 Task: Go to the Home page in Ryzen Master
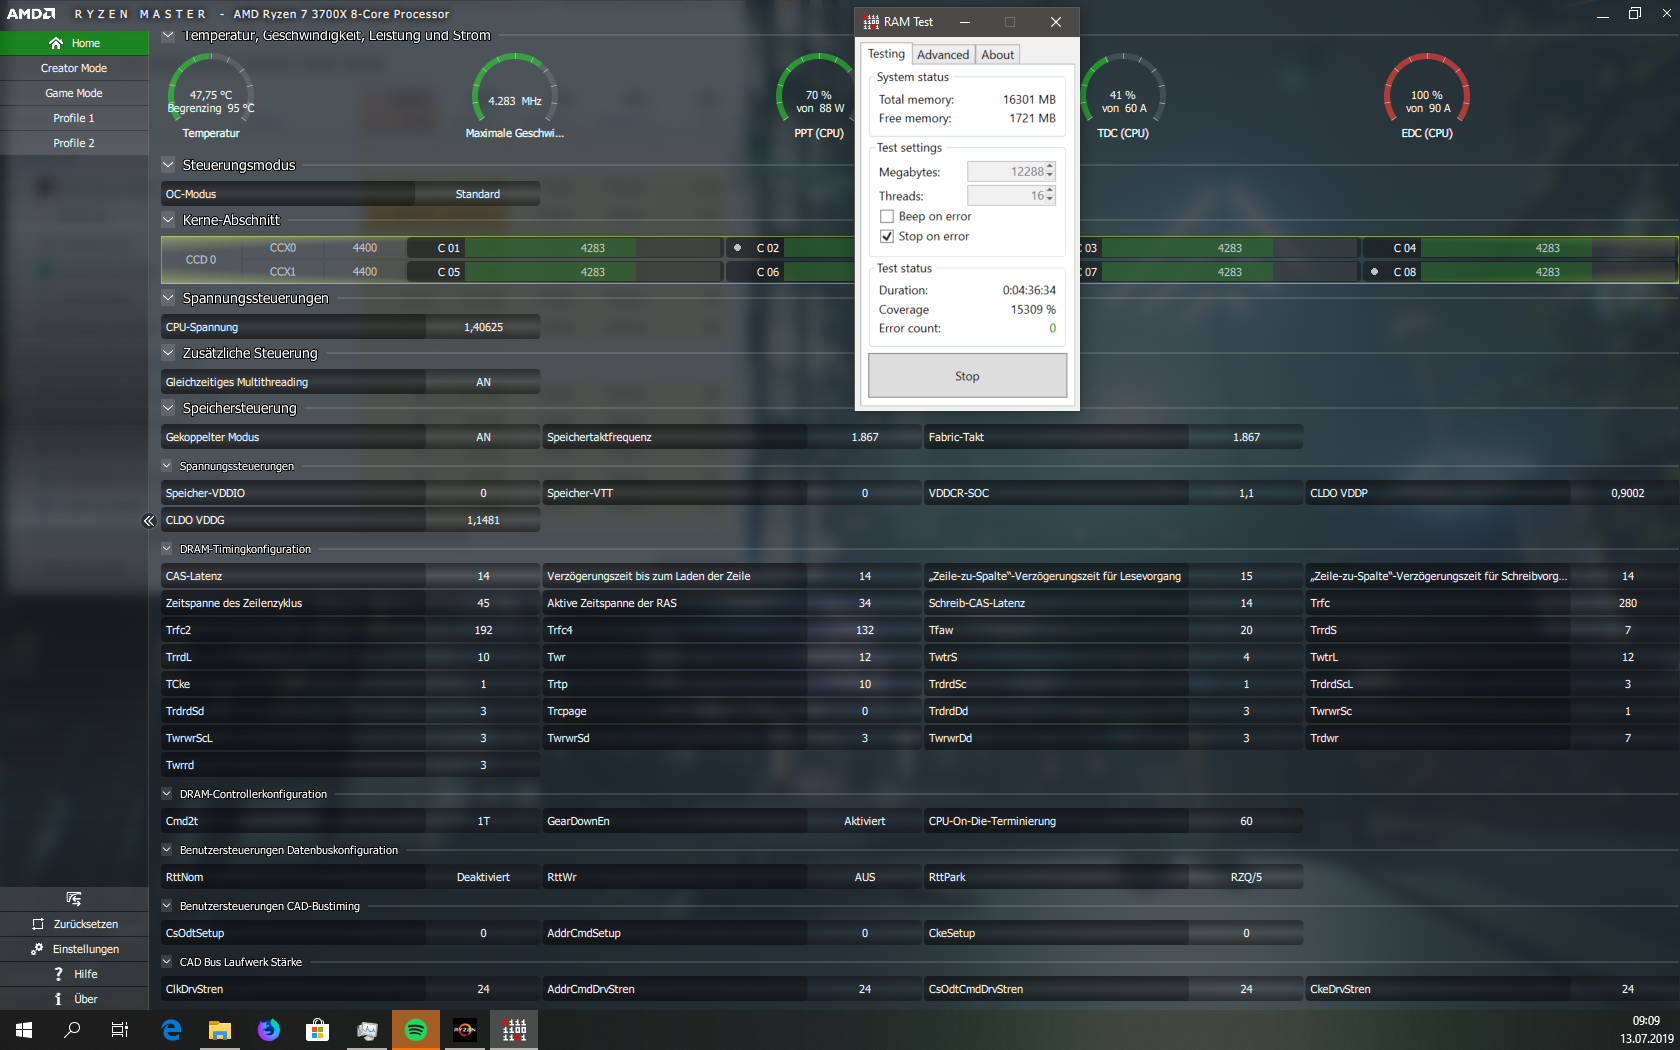(74, 43)
